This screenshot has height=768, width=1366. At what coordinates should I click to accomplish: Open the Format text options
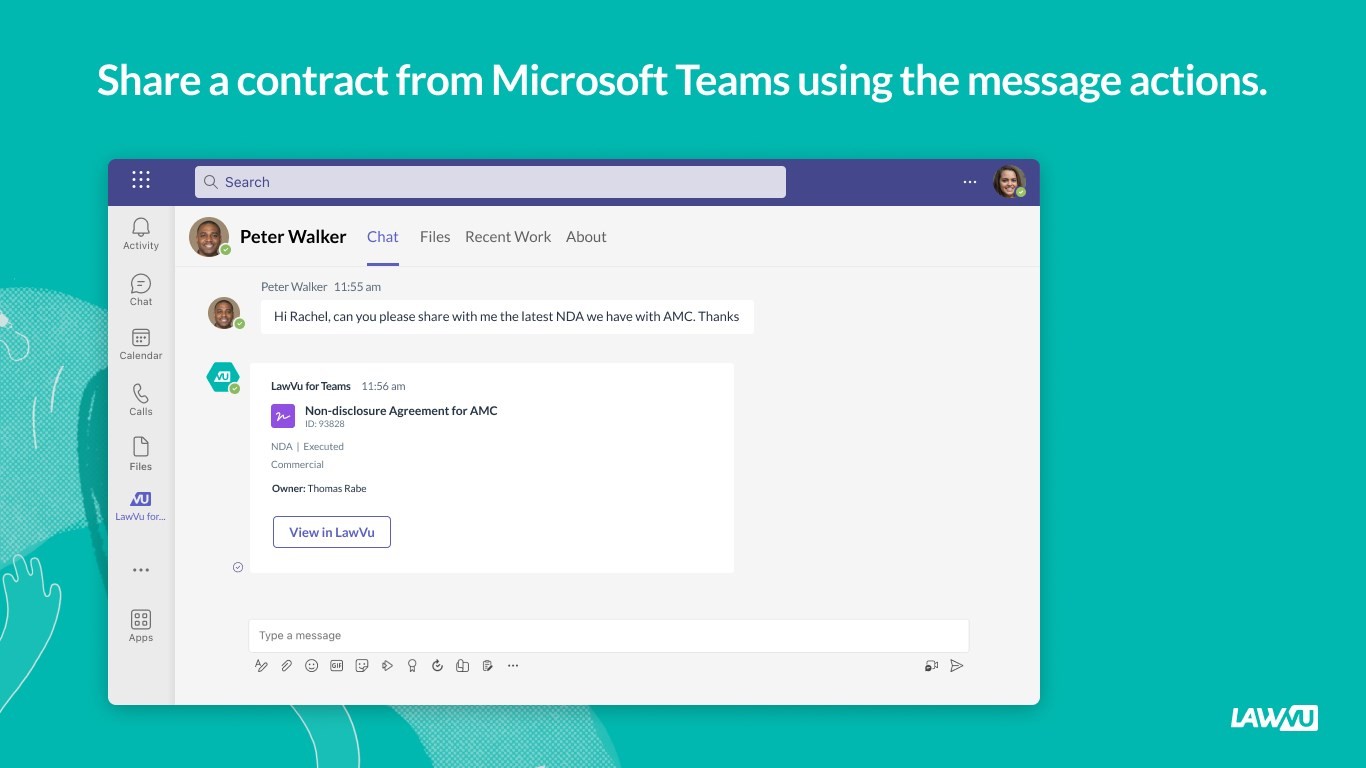click(262, 666)
